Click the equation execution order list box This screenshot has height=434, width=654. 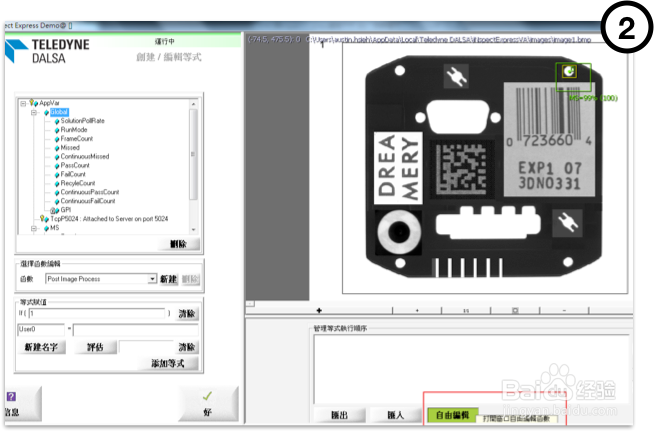click(x=471, y=369)
